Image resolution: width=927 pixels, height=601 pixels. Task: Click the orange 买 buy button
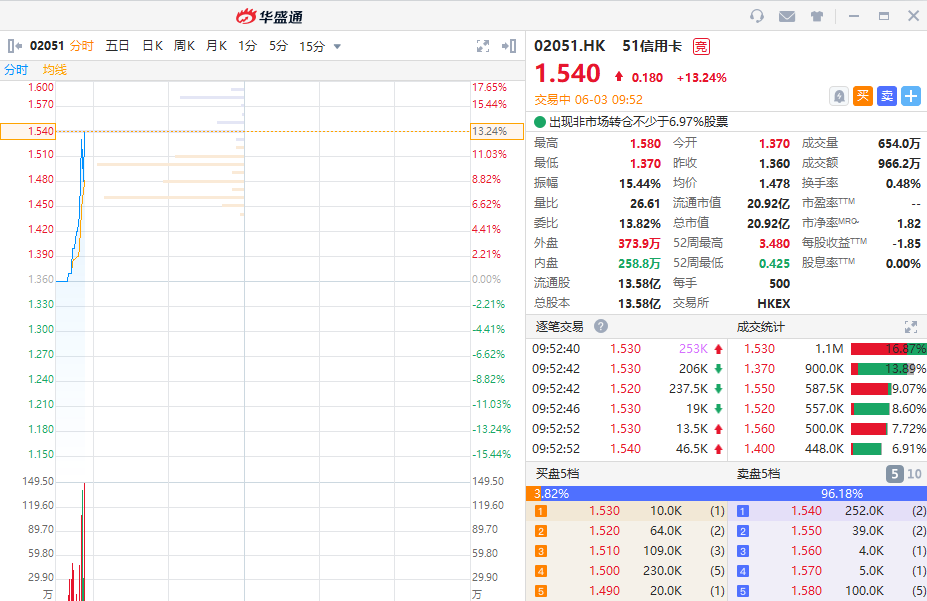pos(863,96)
